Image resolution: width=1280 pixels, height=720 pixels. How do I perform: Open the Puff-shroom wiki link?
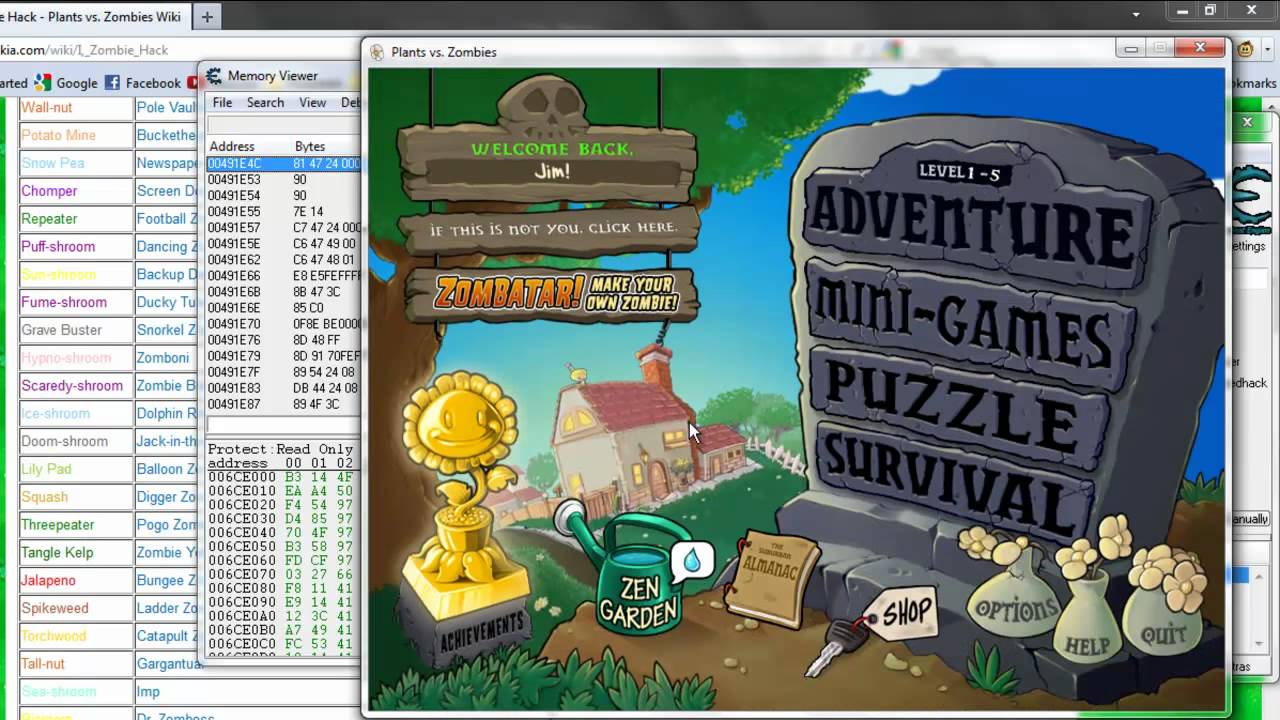(58, 246)
